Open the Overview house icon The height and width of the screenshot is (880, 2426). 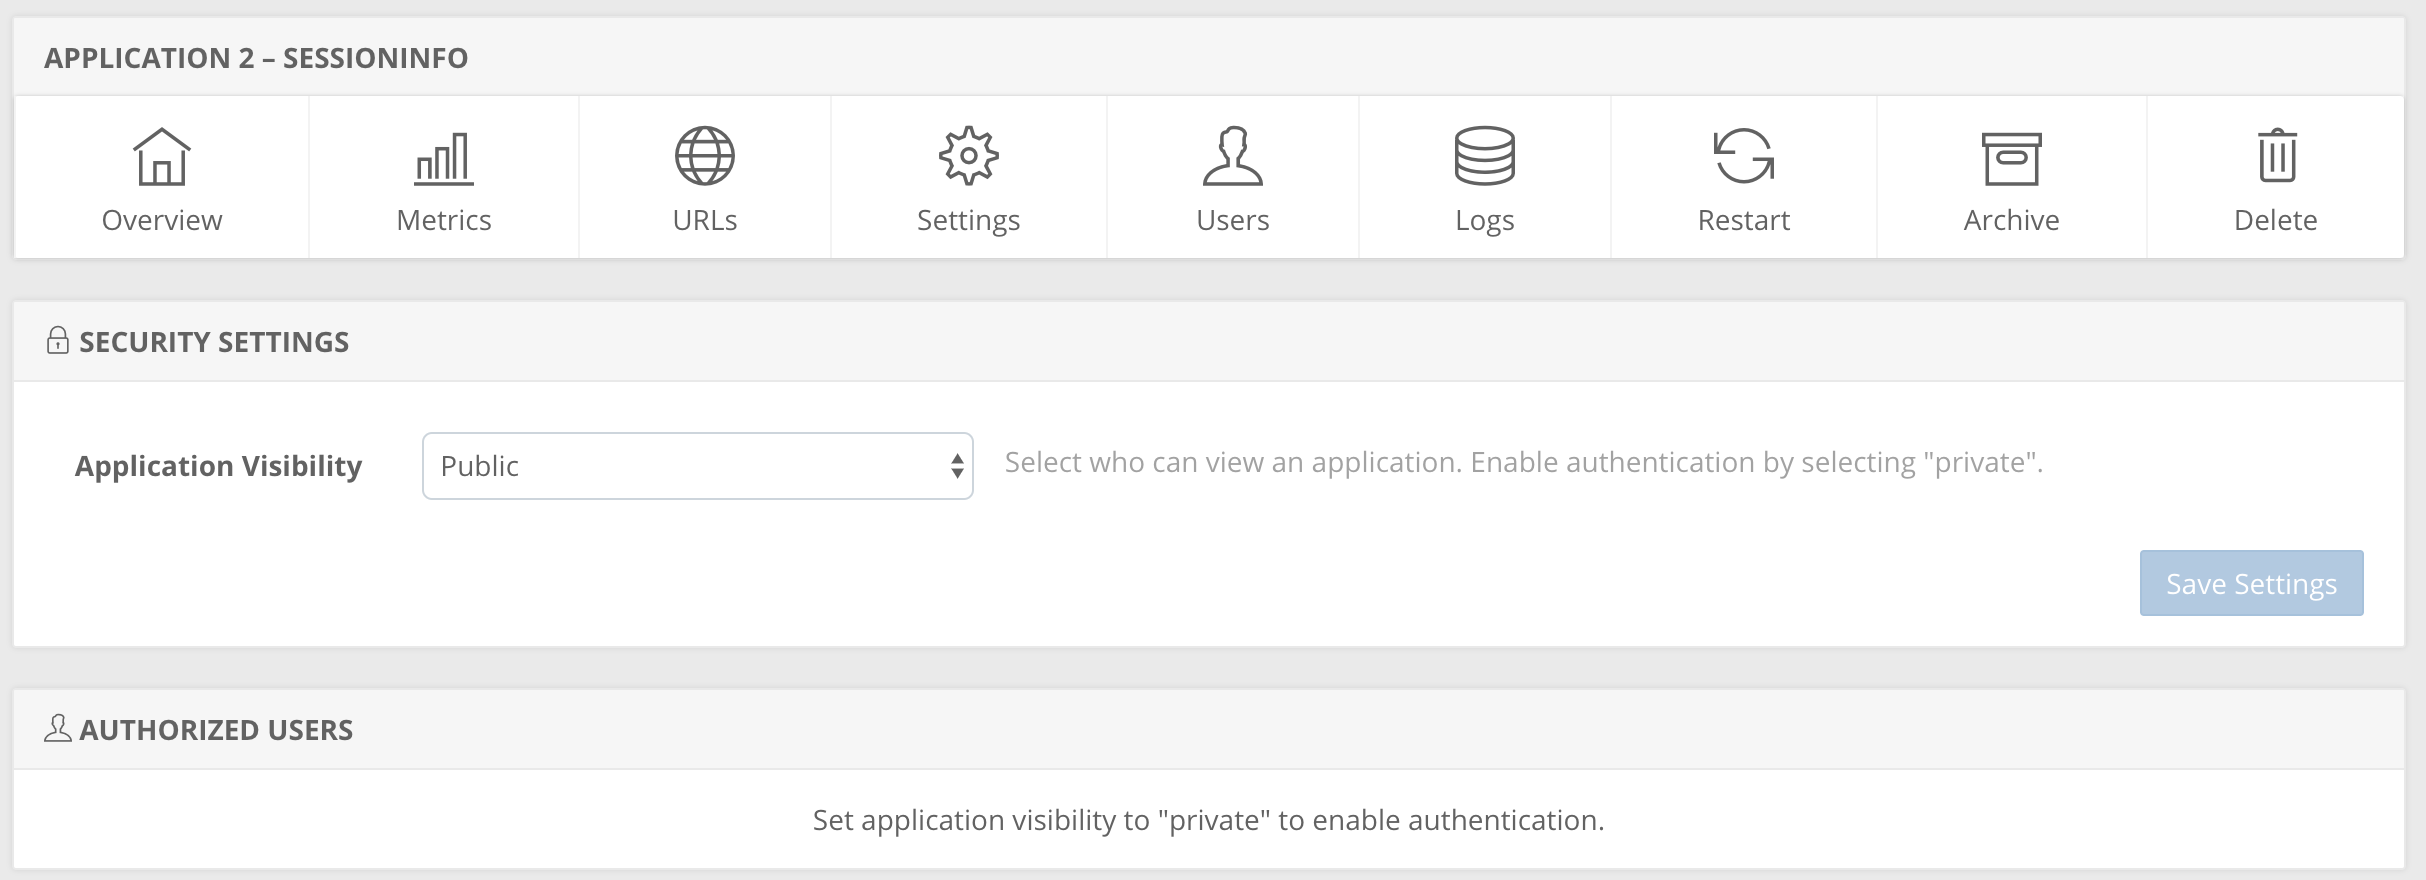[x=162, y=157]
